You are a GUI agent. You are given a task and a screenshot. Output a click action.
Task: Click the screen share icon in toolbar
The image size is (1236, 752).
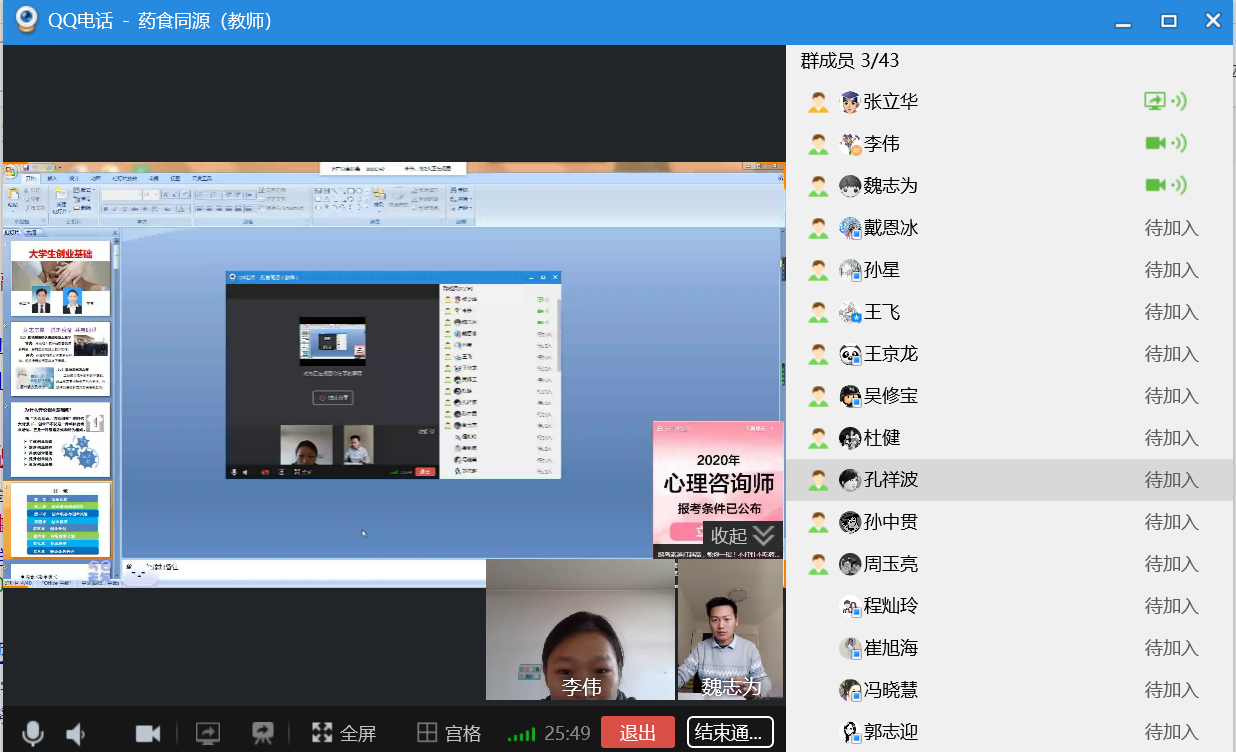[x=207, y=733]
